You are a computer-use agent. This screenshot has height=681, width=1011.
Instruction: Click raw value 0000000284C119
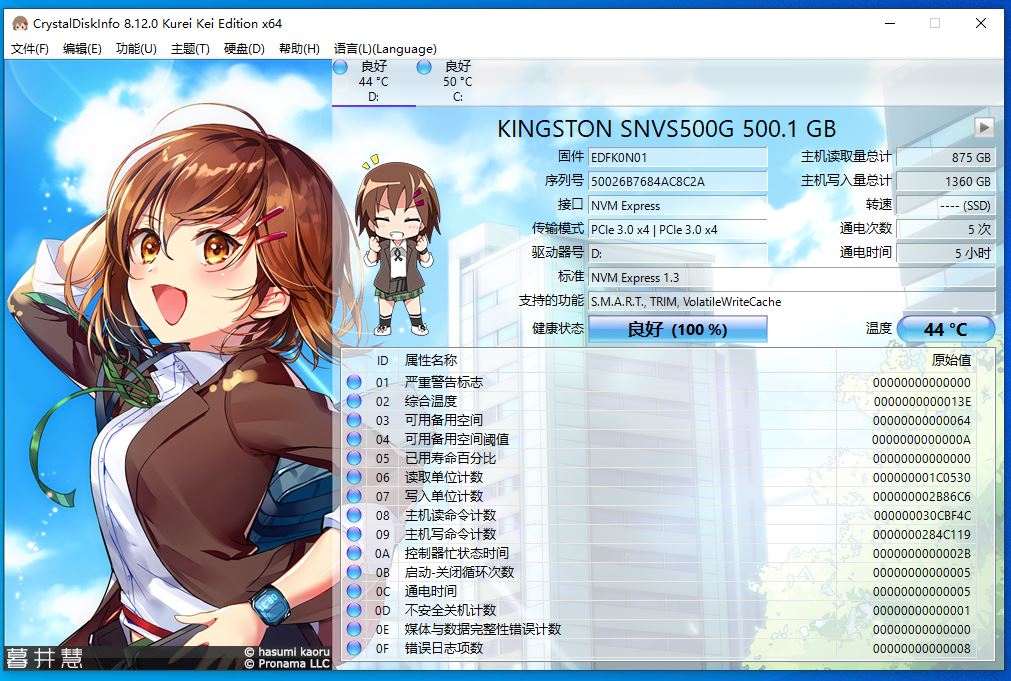coord(922,534)
